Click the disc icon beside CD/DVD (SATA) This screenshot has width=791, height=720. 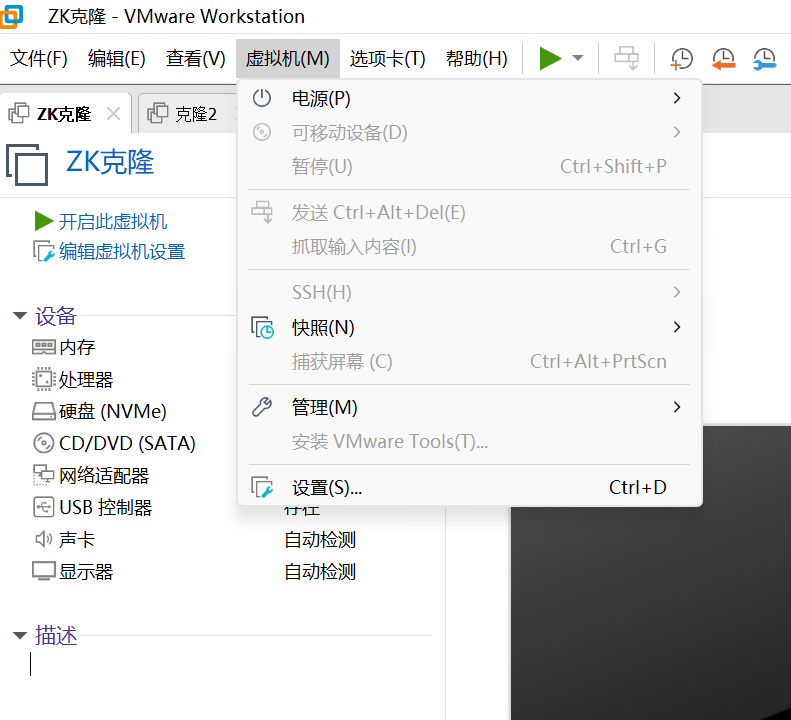(44, 443)
